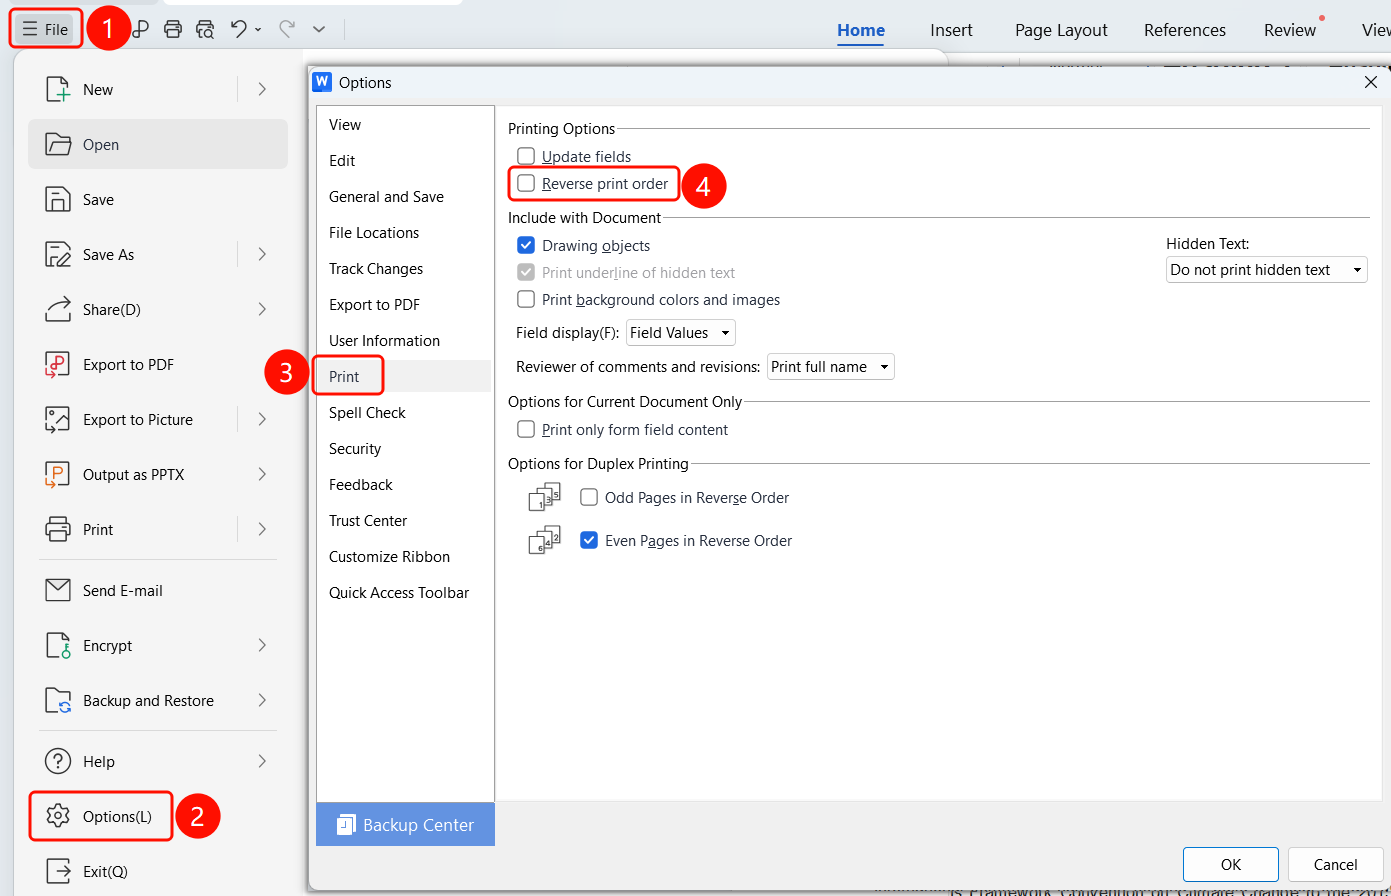Click the Export to Picture icon
Viewport: 1391px width, 896px height.
pos(58,419)
